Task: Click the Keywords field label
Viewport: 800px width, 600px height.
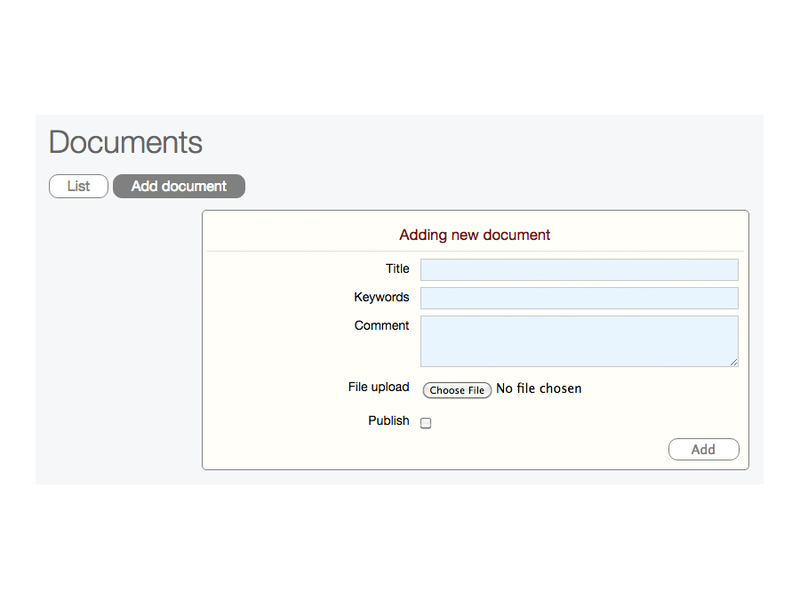Action: [381, 297]
